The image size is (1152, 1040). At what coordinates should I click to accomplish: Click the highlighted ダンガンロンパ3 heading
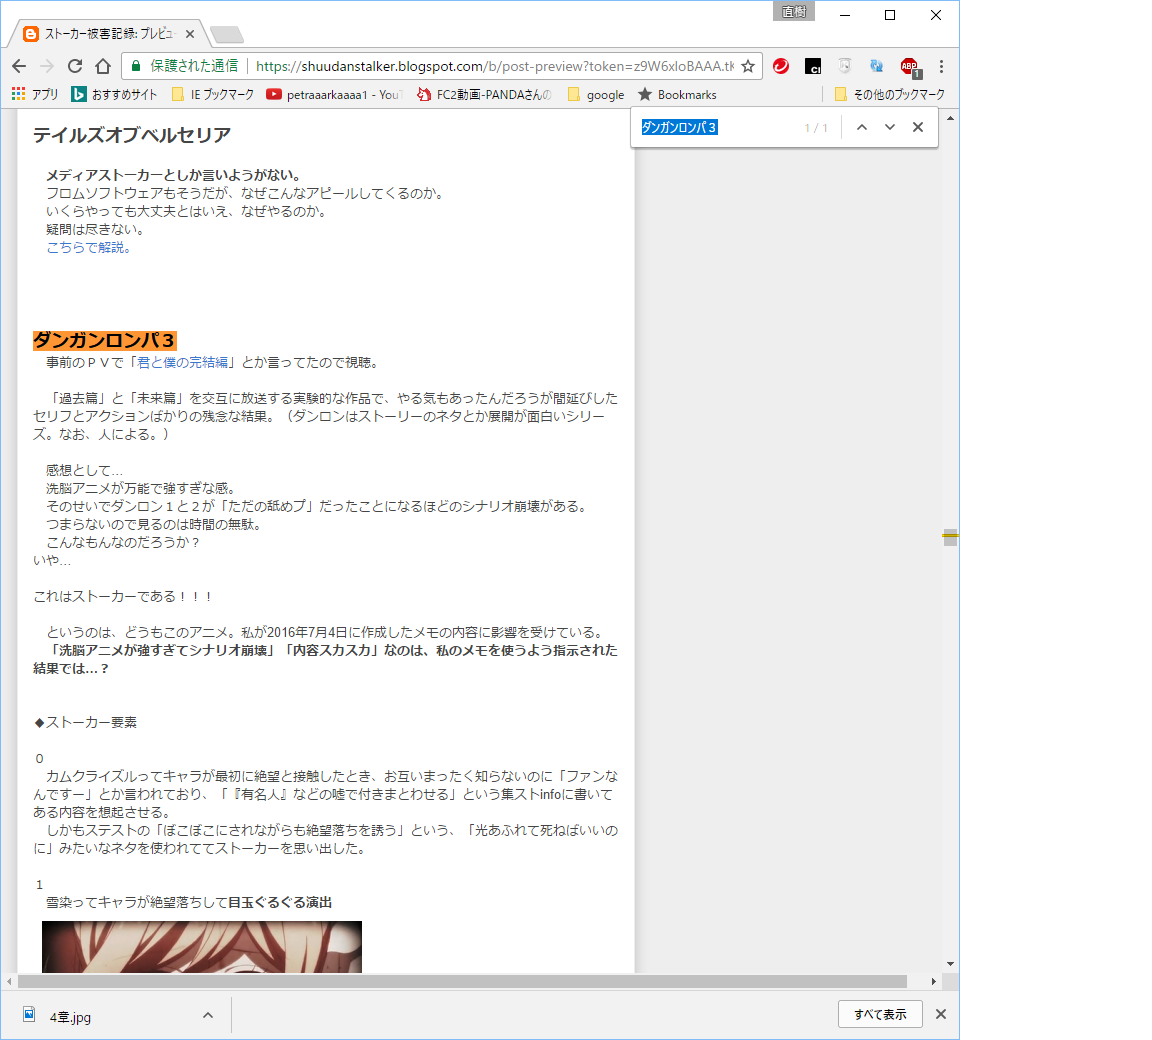pyautogui.click(x=105, y=340)
